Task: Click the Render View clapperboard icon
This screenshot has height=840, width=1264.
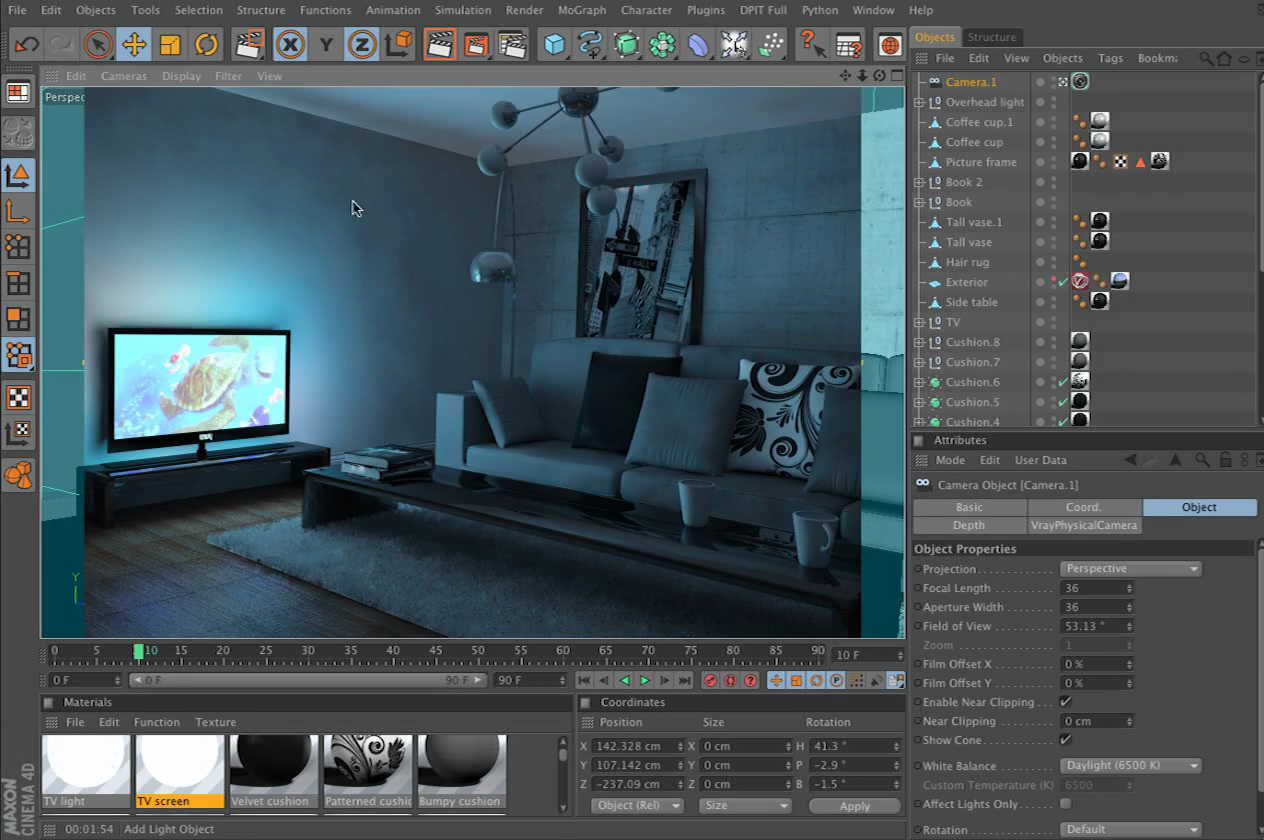Action: [439, 44]
